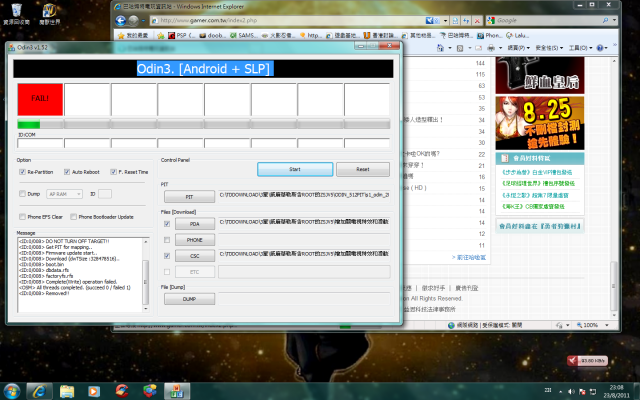Open the SAMS favorites bar link
The width and height of the screenshot is (640, 400).
244,36
